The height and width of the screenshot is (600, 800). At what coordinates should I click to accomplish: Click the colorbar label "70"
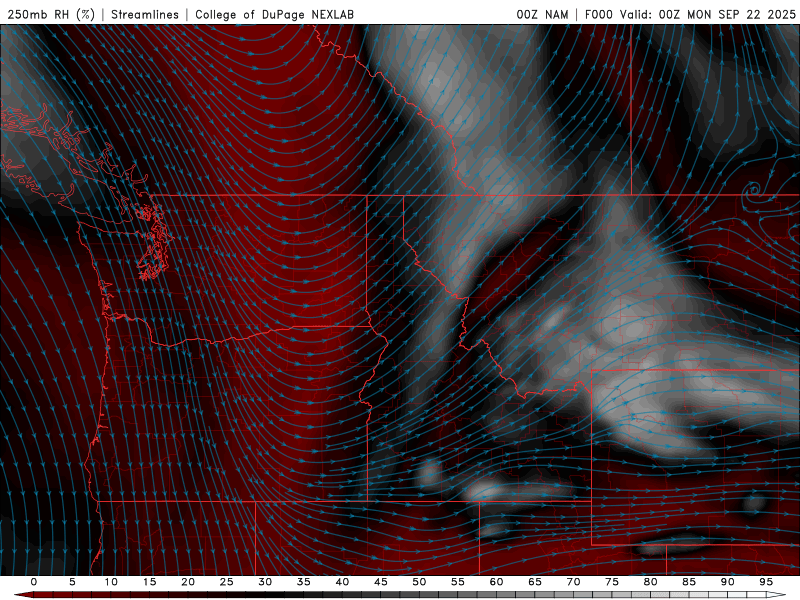[x=573, y=582]
